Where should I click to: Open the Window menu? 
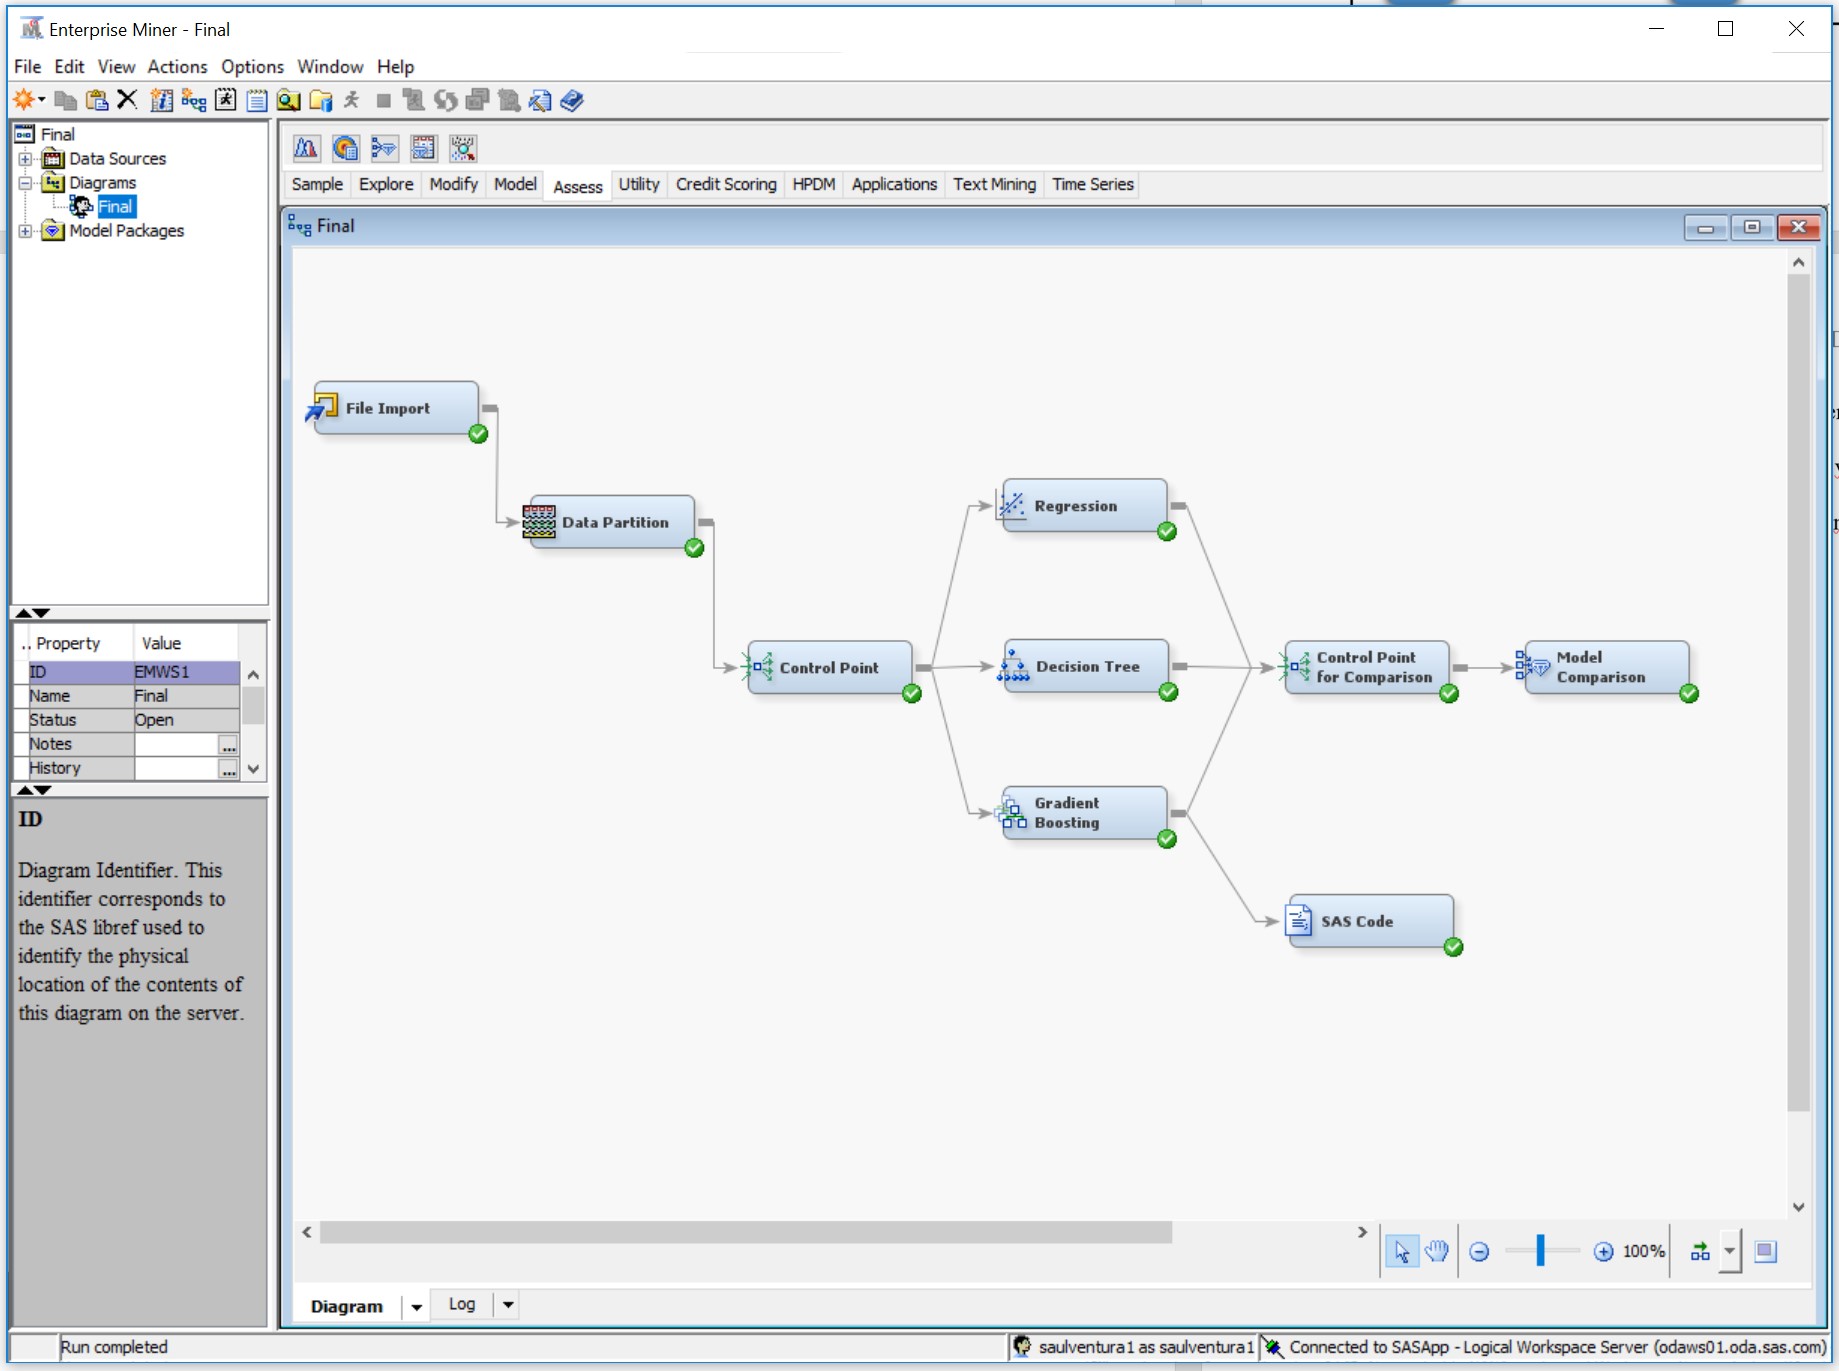tap(330, 67)
